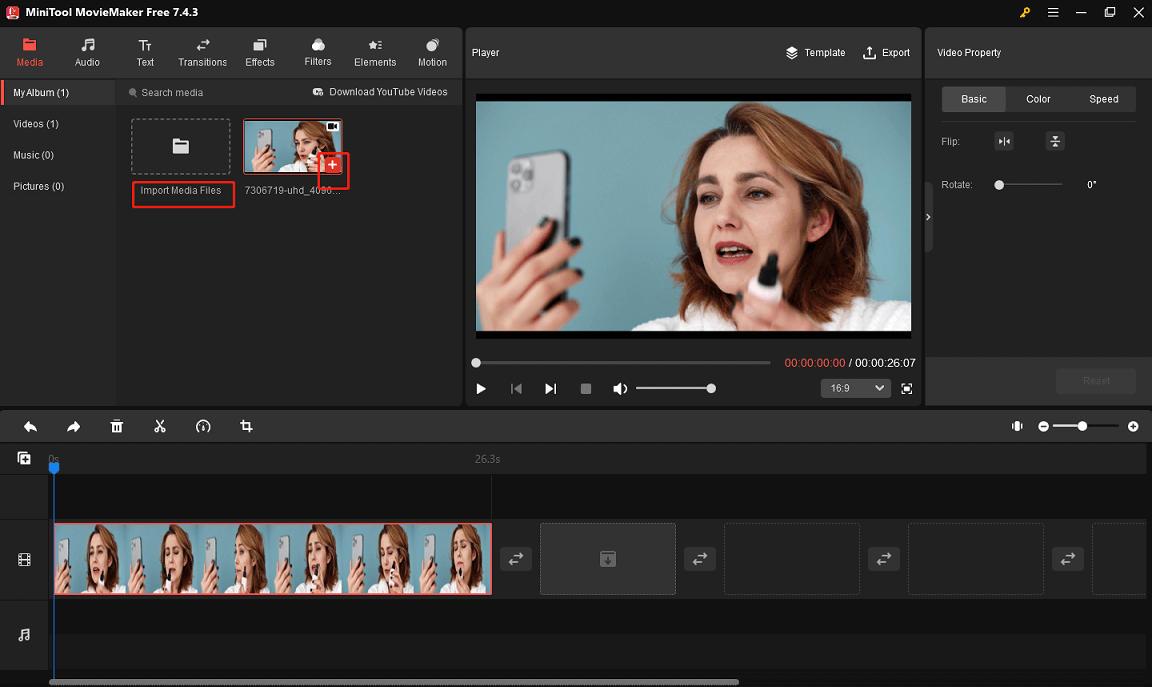Screen dimensions: 1152x687
Task: Open the 16:9 aspect ratio dropdown
Action: 856,388
